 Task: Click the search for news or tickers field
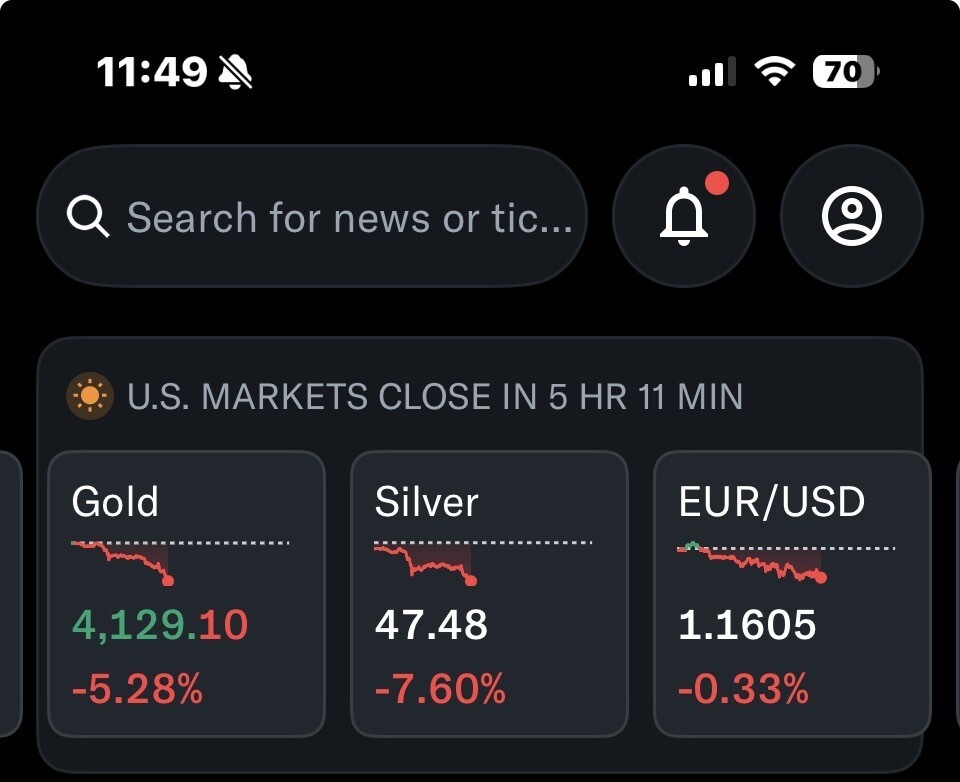coord(349,217)
